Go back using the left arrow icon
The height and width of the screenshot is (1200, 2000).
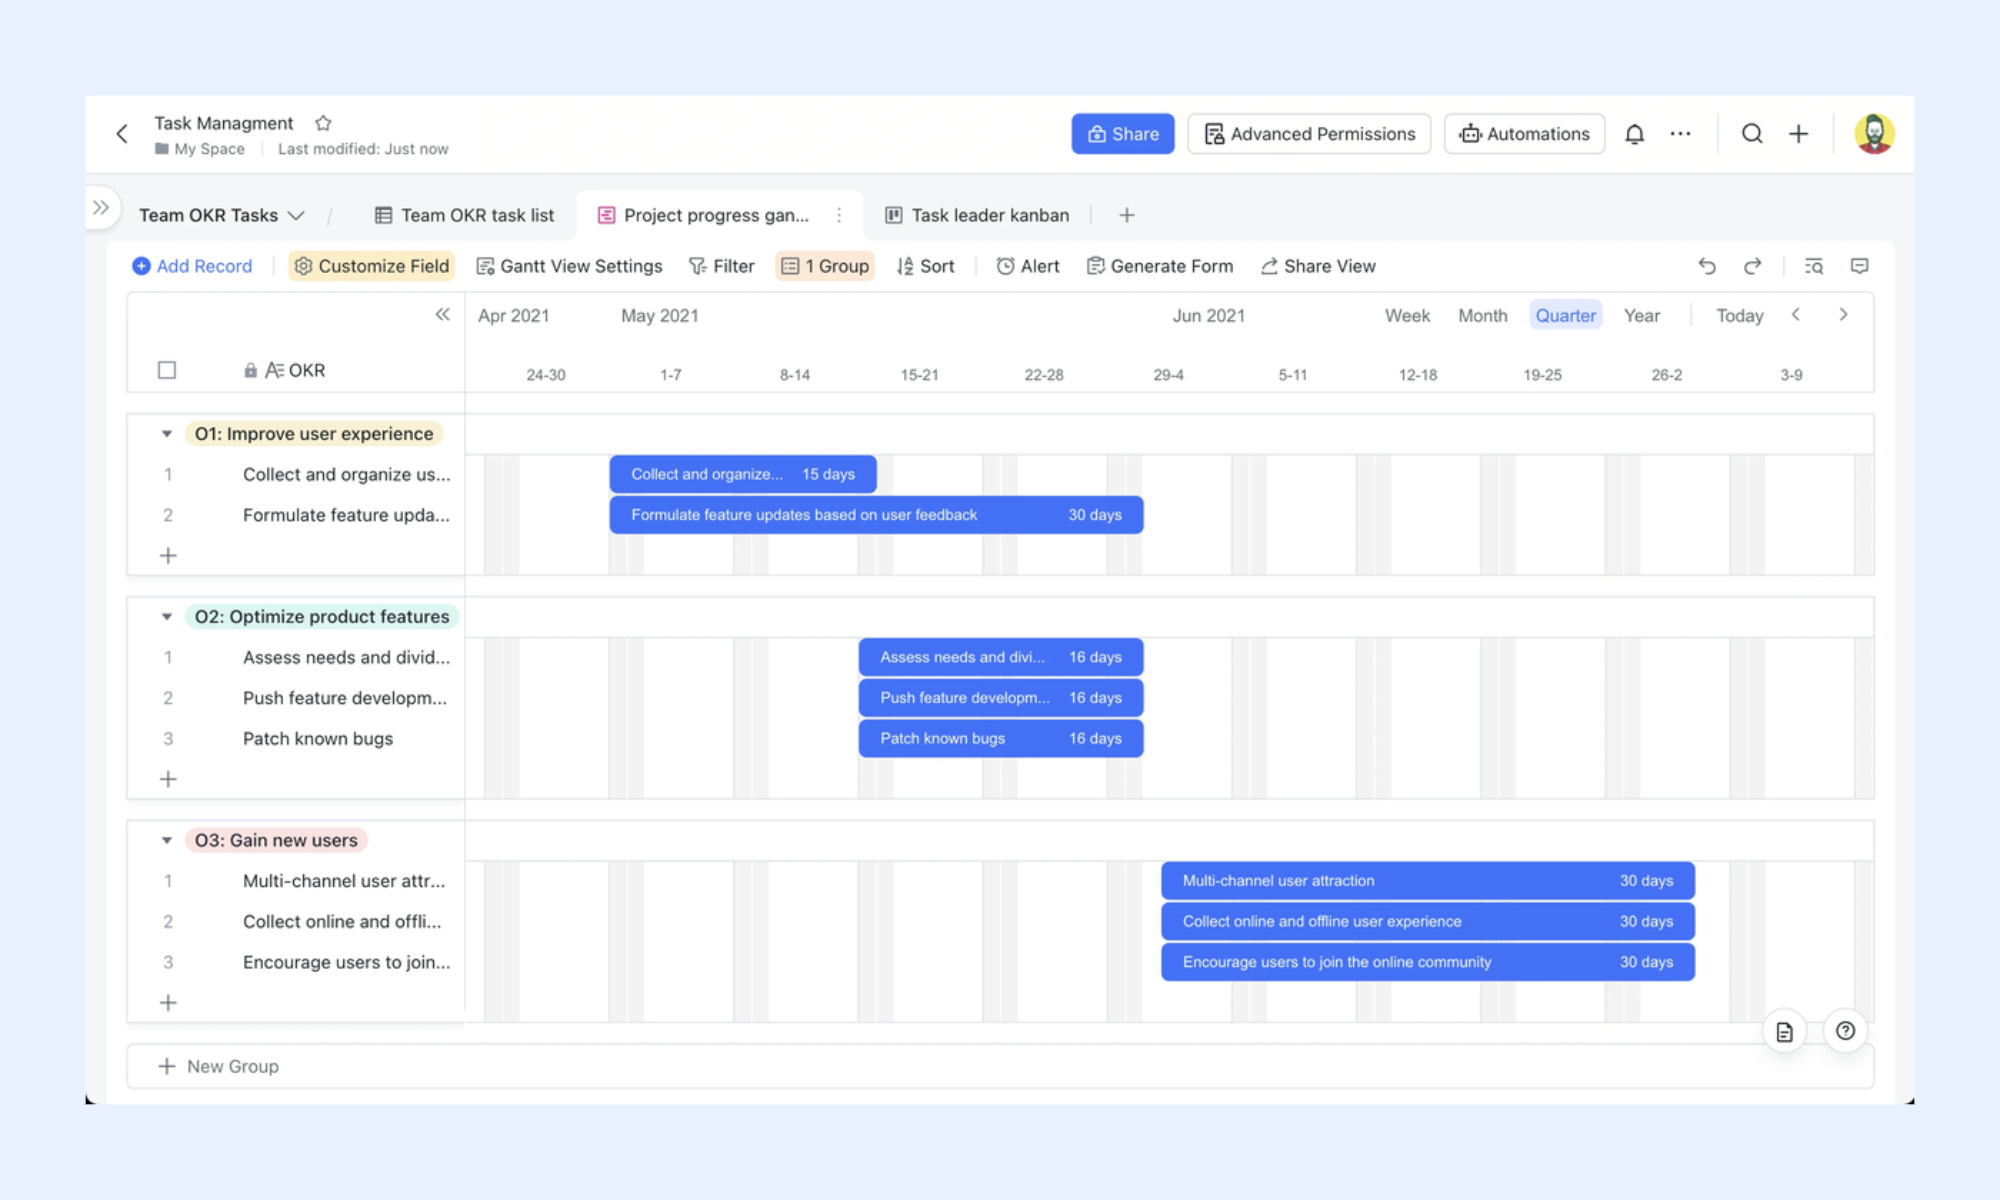[x=122, y=134]
